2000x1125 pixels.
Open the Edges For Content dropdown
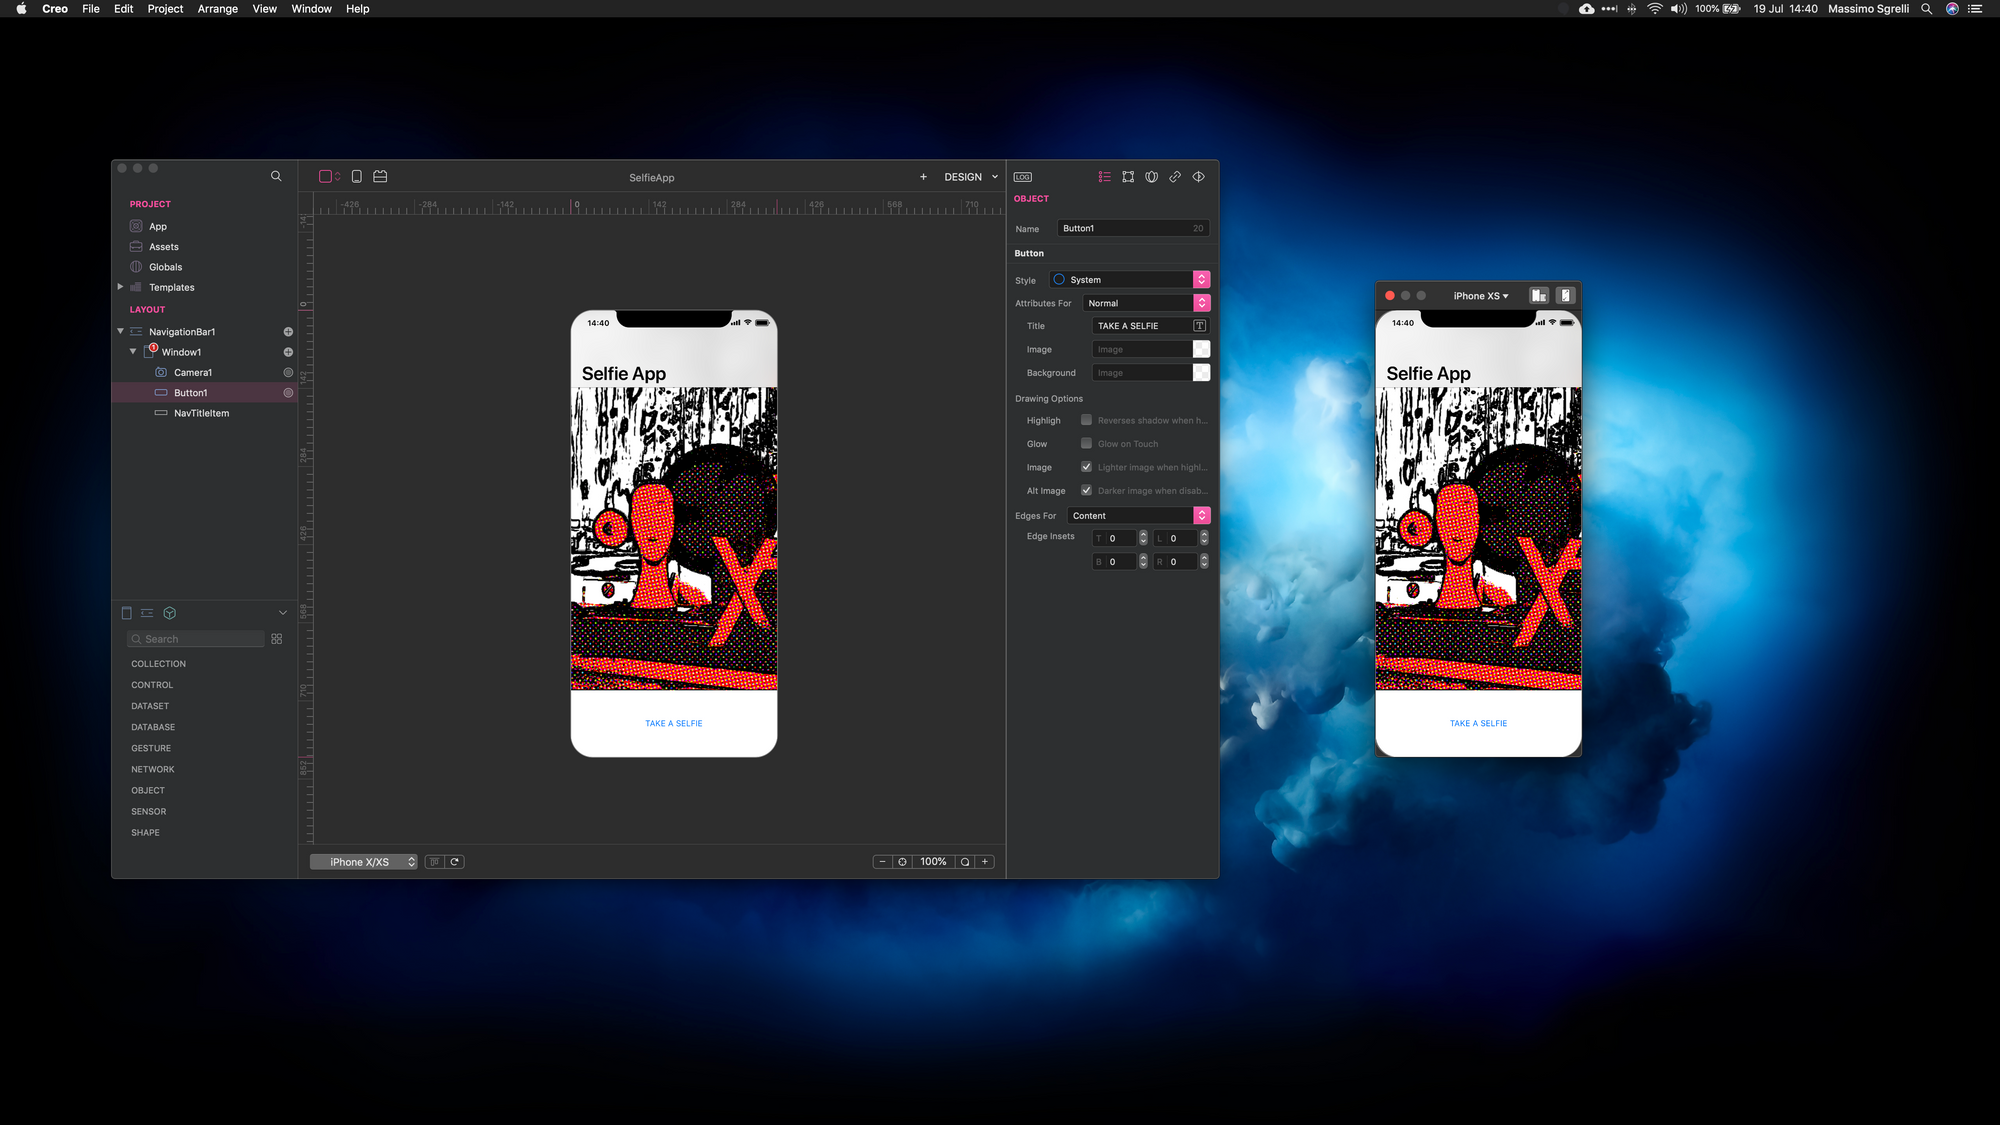pos(1139,516)
